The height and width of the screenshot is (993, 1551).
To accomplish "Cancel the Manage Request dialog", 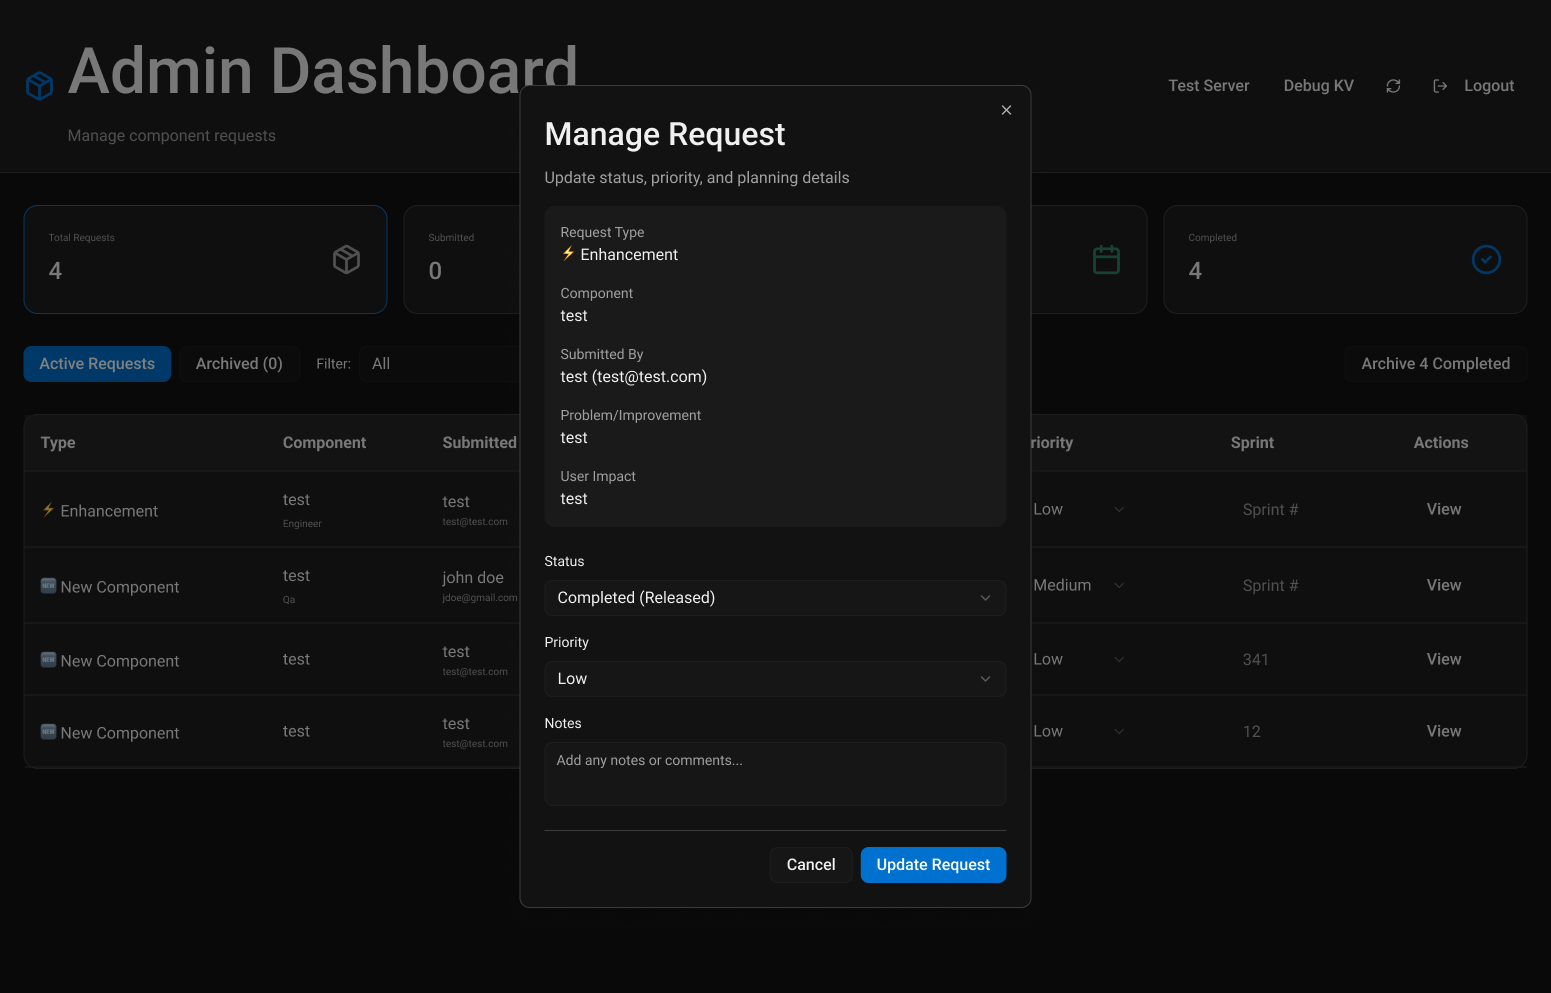I will click(x=811, y=864).
